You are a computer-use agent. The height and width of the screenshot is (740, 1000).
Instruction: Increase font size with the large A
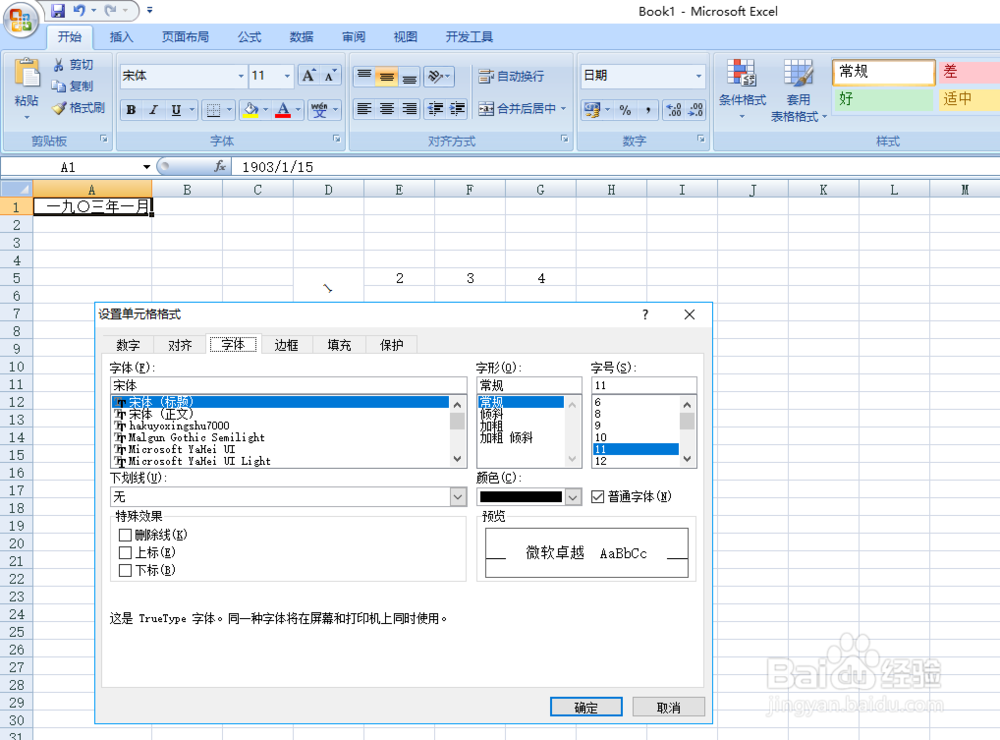[x=309, y=76]
